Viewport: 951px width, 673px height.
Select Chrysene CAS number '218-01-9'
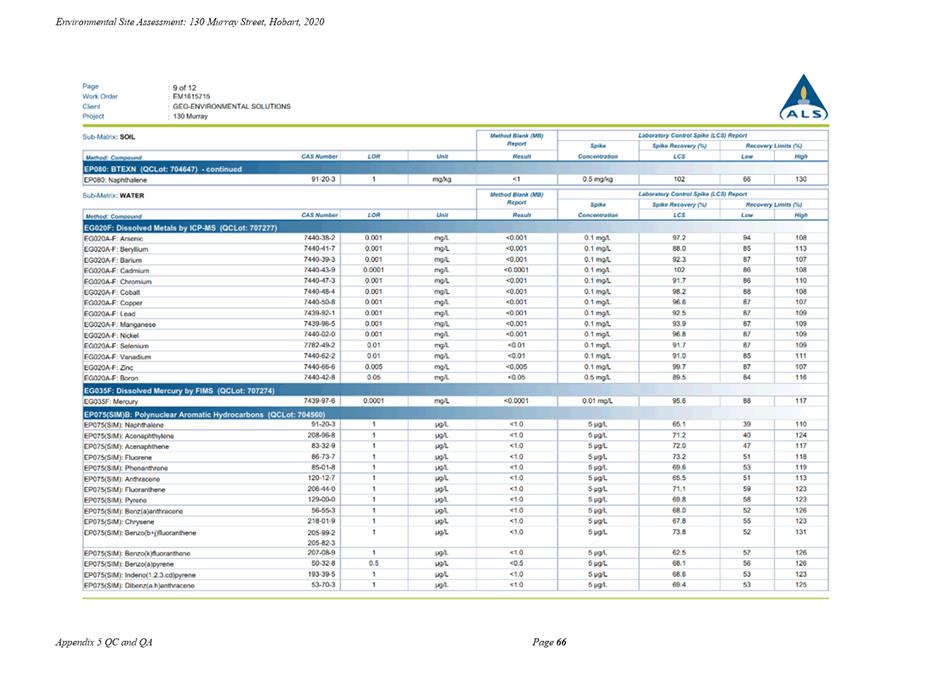(x=321, y=521)
